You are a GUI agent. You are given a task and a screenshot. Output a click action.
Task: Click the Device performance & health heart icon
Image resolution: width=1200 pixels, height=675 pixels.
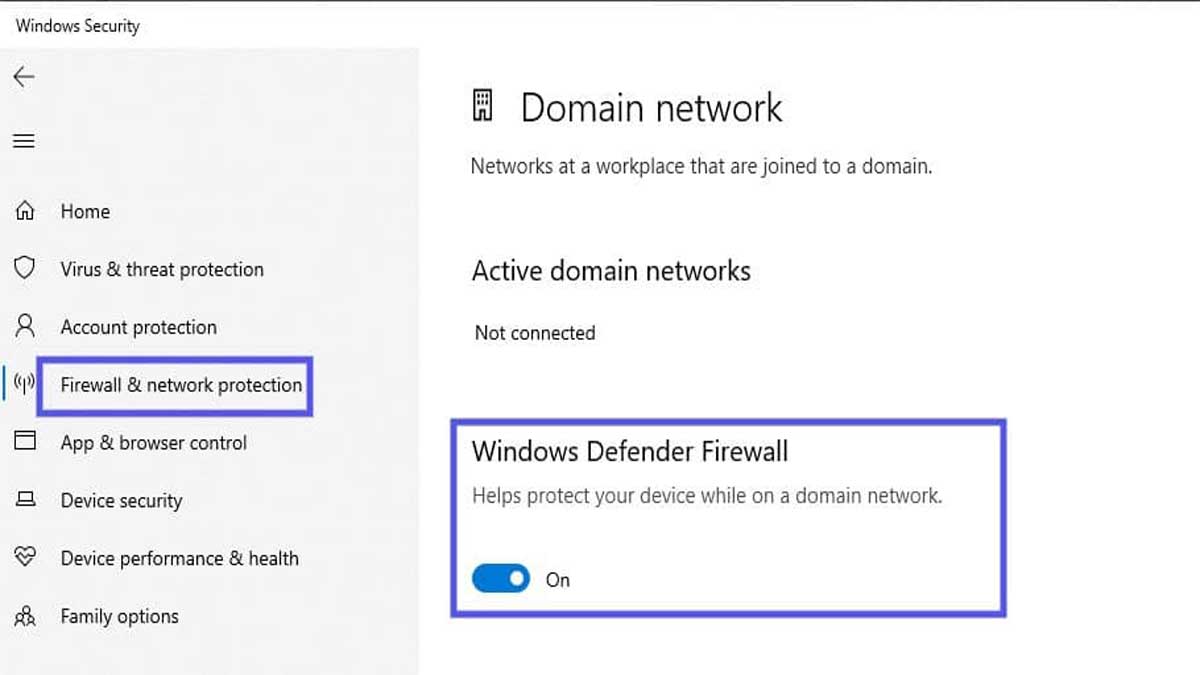click(x=22, y=559)
